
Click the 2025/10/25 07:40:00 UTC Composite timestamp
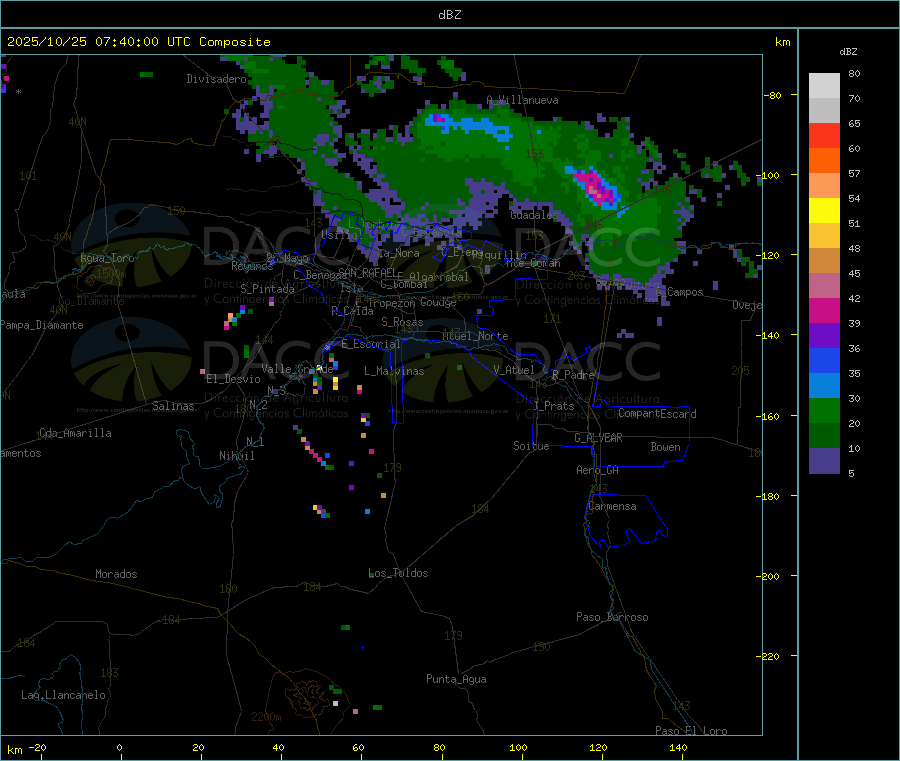[x=138, y=42]
